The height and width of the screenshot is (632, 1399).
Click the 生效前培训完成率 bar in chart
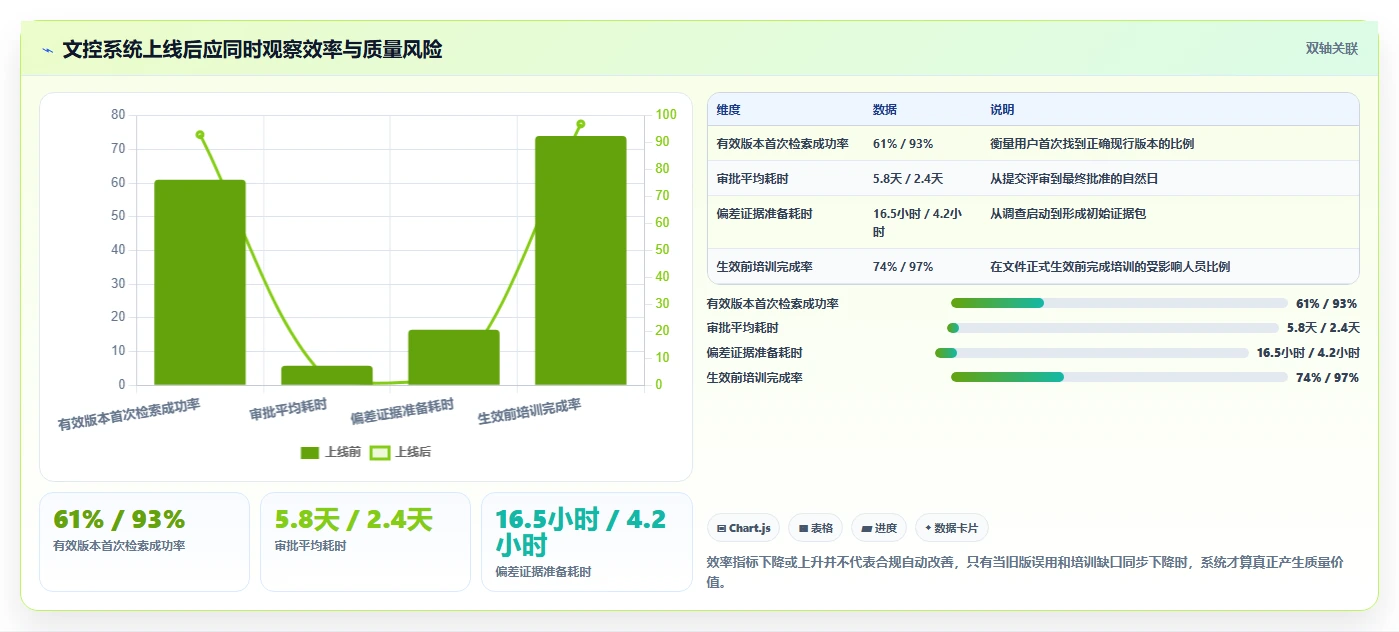(580, 260)
